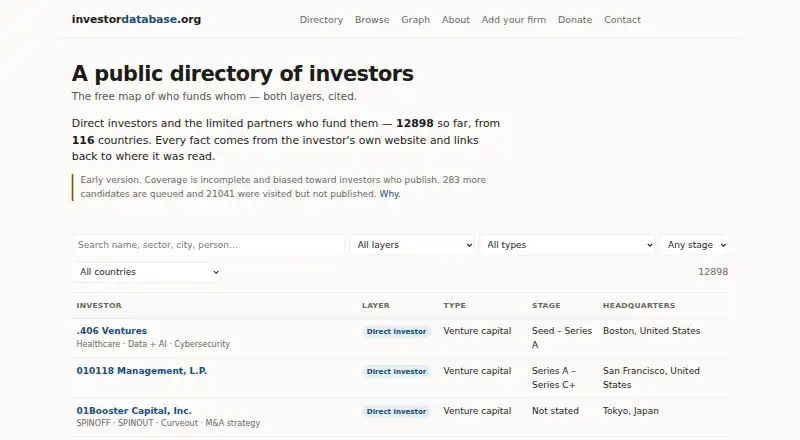The width and height of the screenshot is (800, 440).
Task: Follow the Why link in the notice
Action: pos(389,194)
